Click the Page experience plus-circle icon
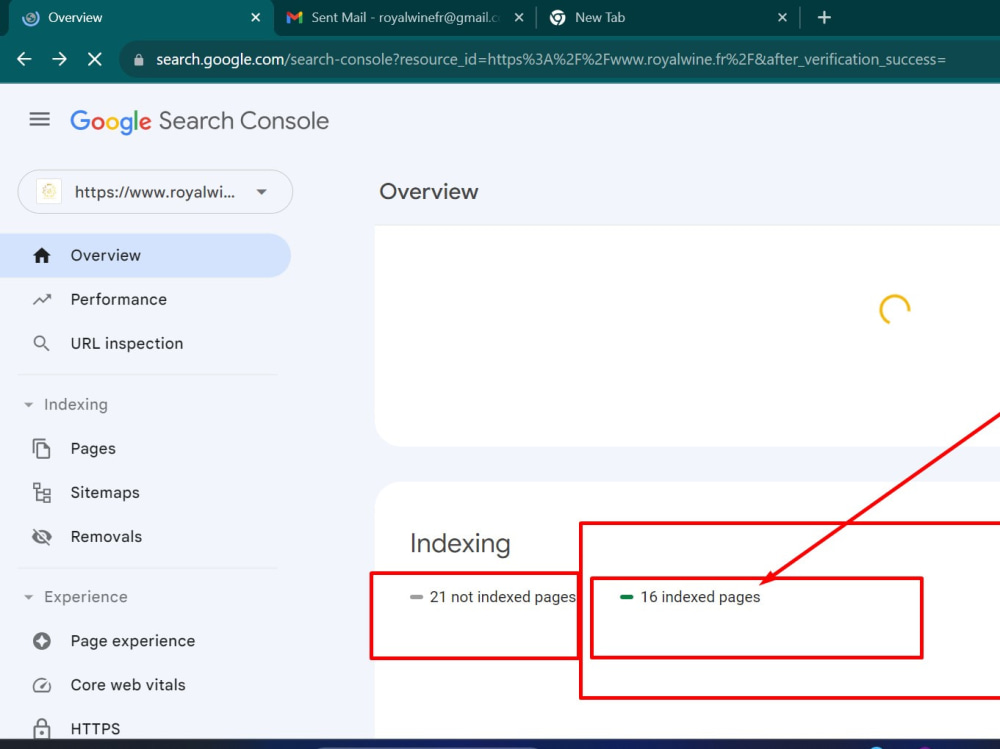 (x=42, y=641)
